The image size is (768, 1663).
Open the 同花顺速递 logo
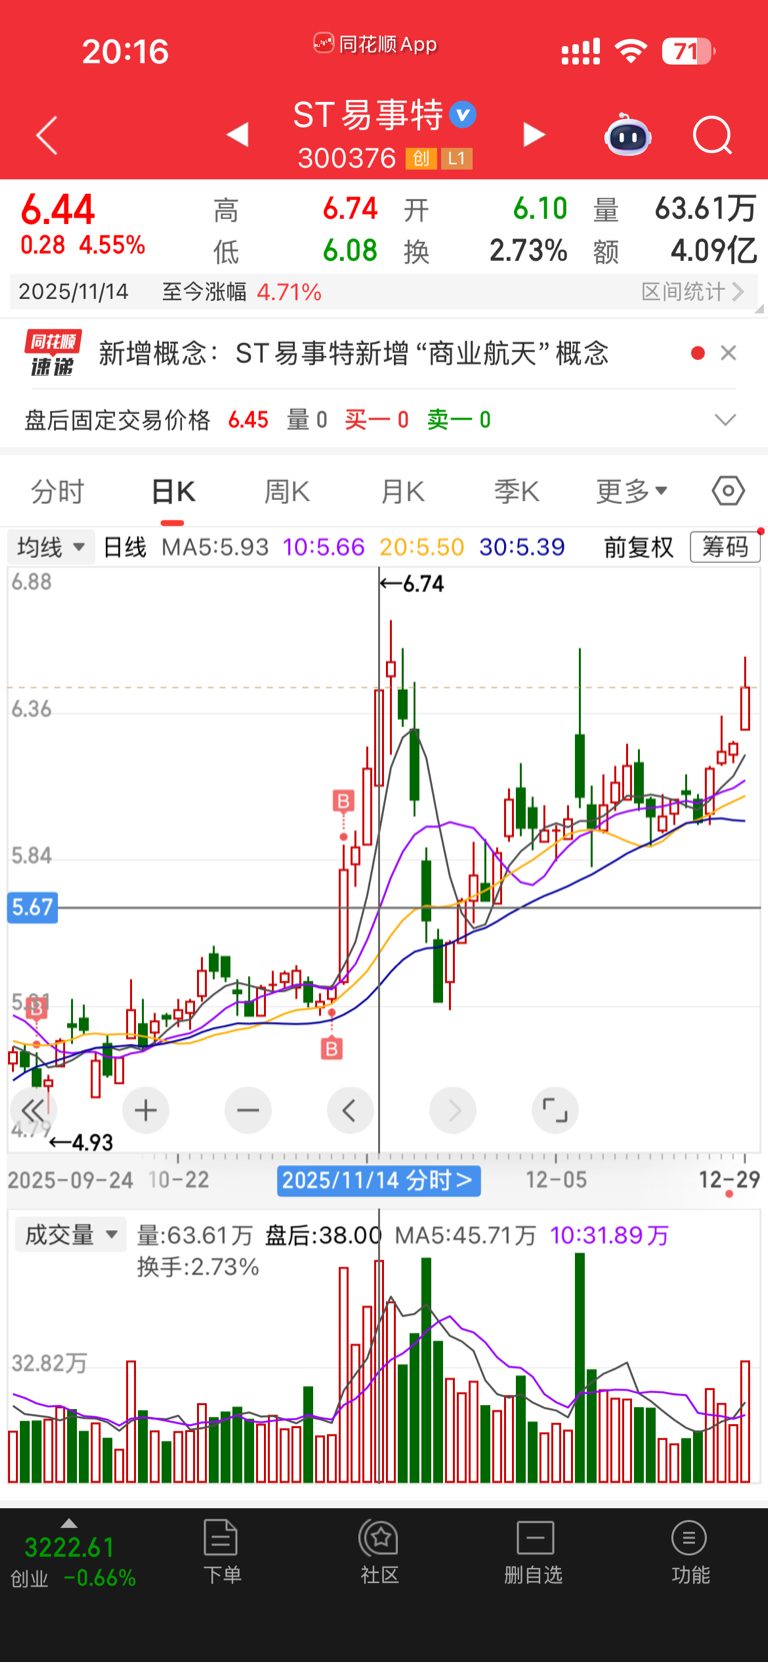click(x=53, y=354)
